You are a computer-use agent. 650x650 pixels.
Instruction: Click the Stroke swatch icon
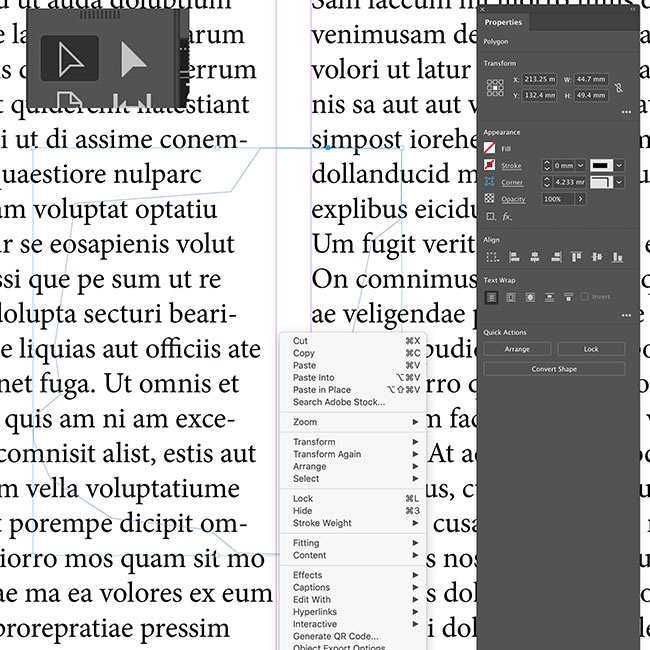coord(490,165)
